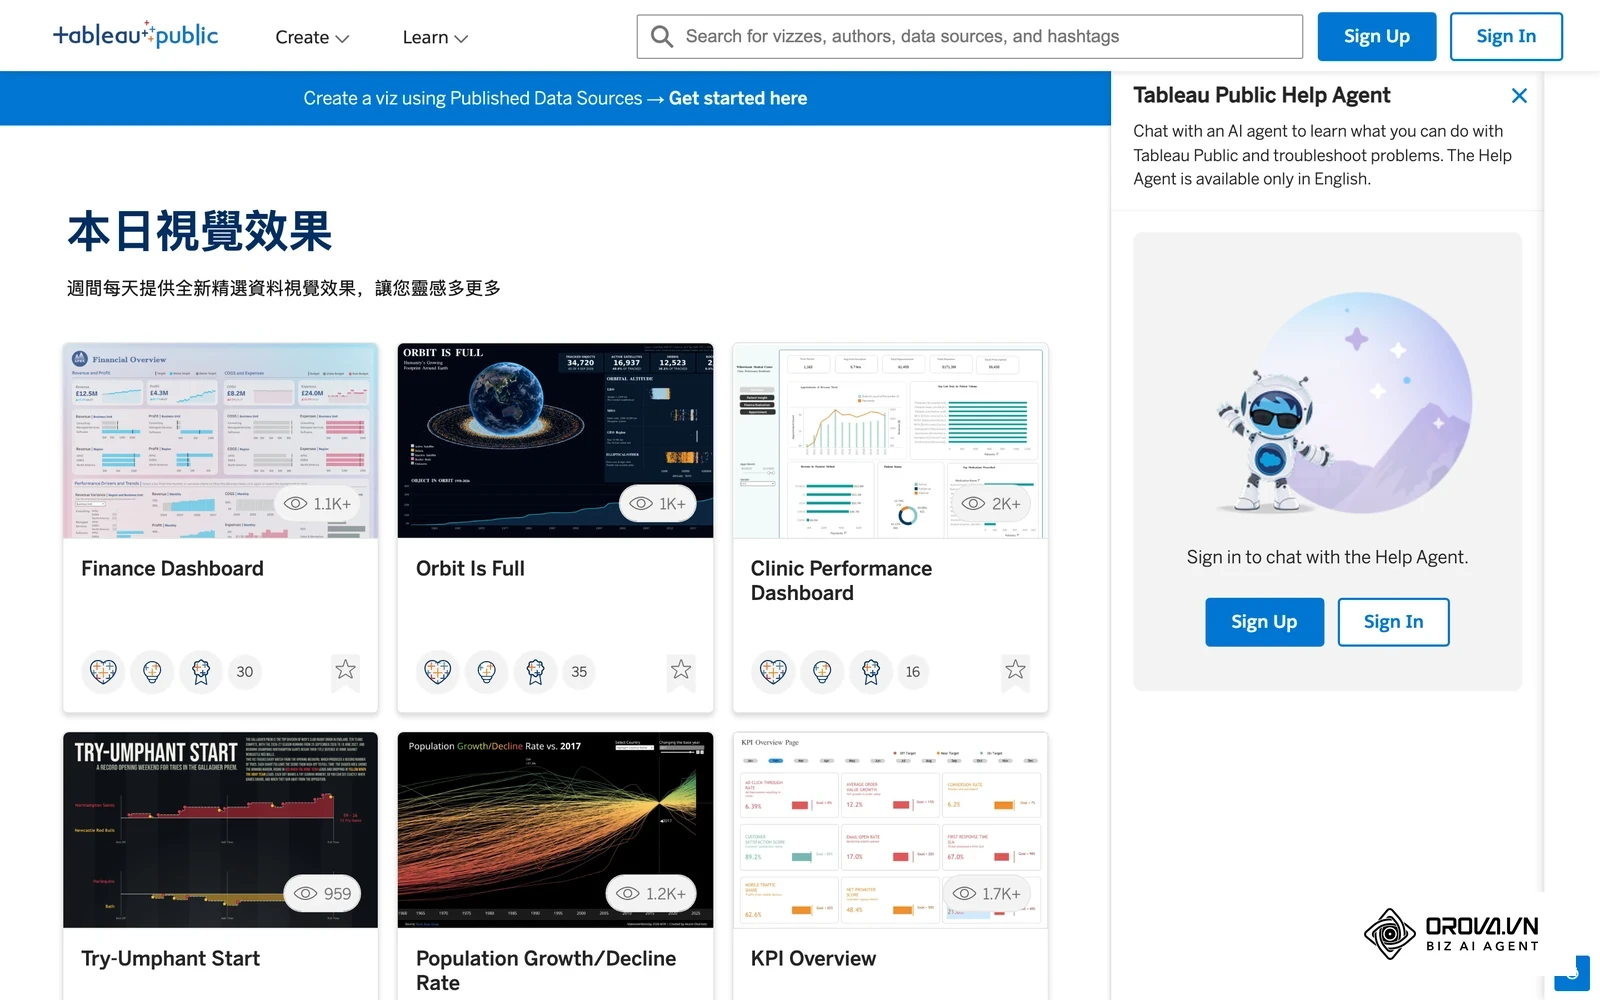Screen dimensions: 1600x1000
Task: Follow the Get started here banner link
Action: pos(738,98)
